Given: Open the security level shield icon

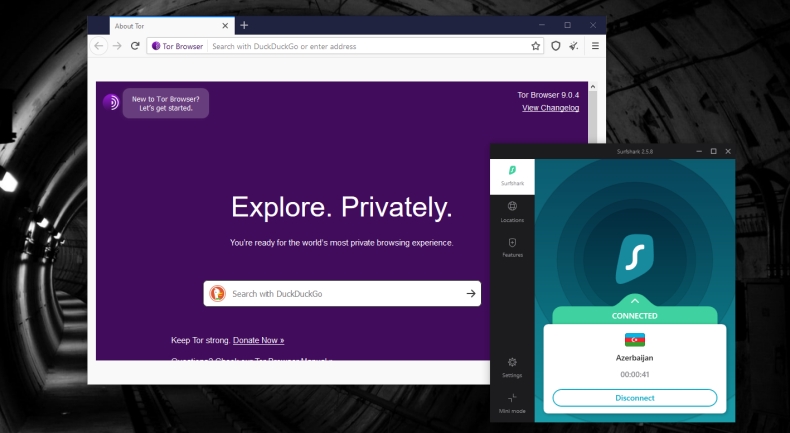Looking at the screenshot, I should [556, 46].
